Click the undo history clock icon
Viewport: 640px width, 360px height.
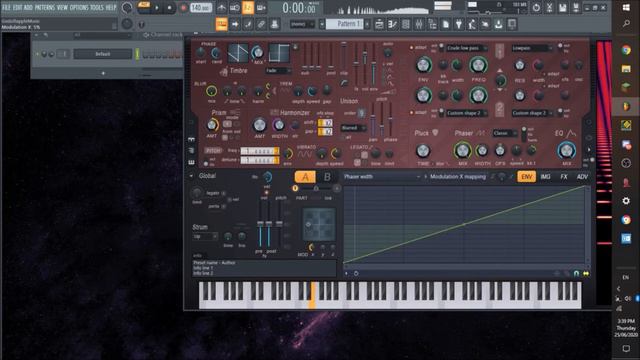click(536, 8)
